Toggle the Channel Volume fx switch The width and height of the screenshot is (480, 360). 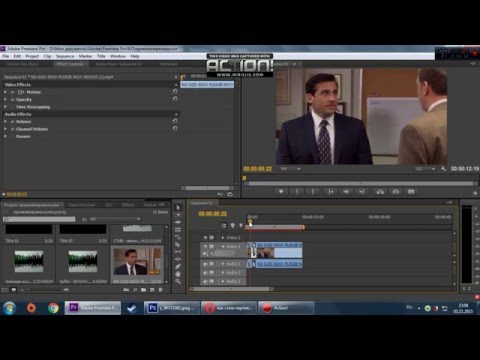tap(13, 129)
